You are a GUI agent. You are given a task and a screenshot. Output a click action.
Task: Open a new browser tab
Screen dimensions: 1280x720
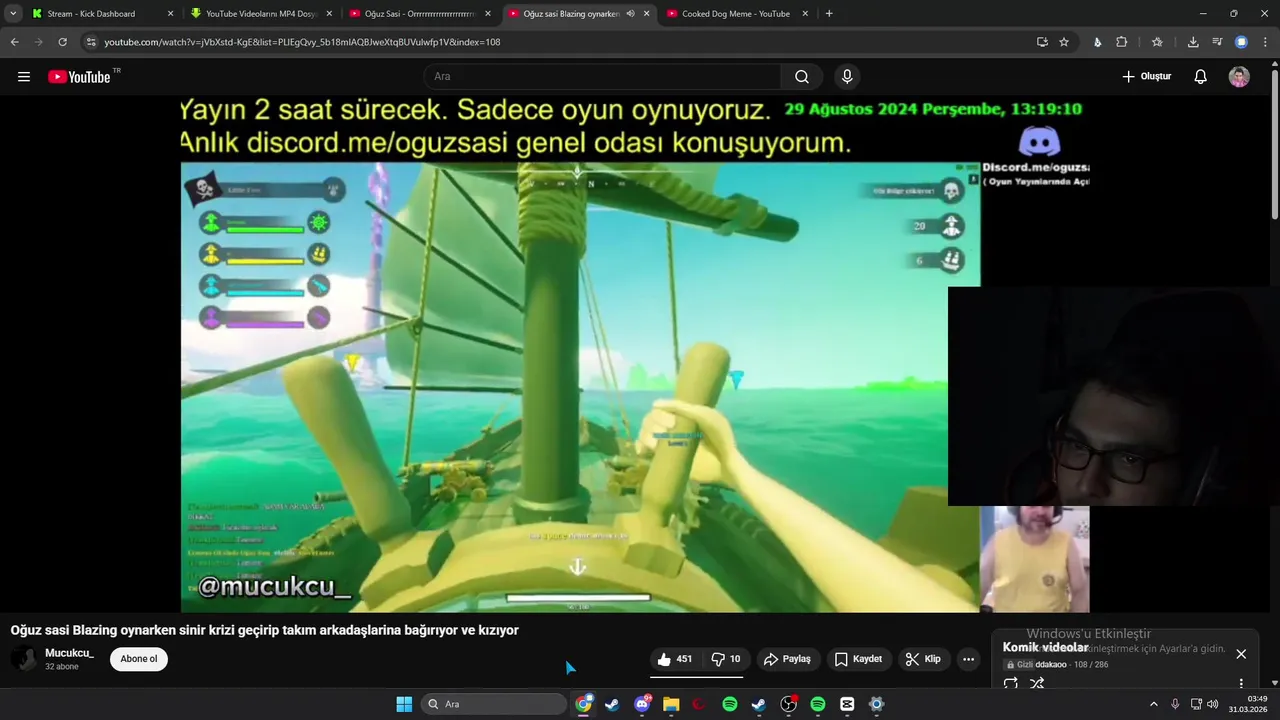829,14
